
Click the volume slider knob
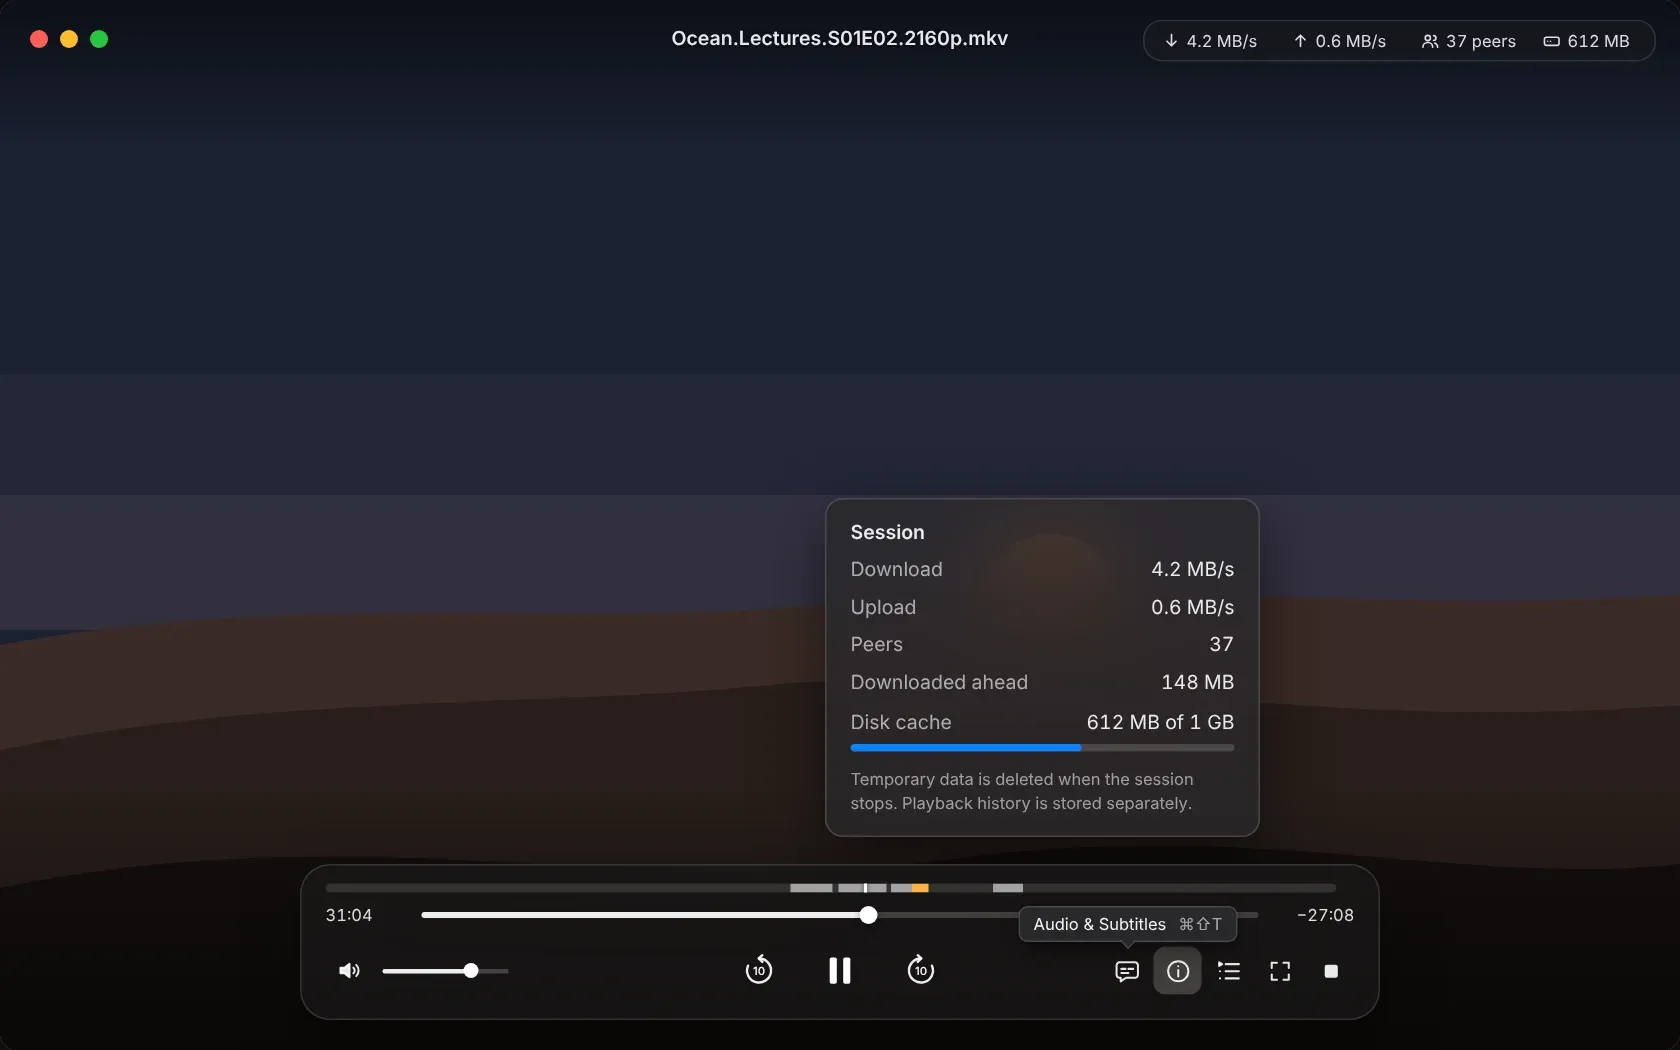click(x=471, y=971)
